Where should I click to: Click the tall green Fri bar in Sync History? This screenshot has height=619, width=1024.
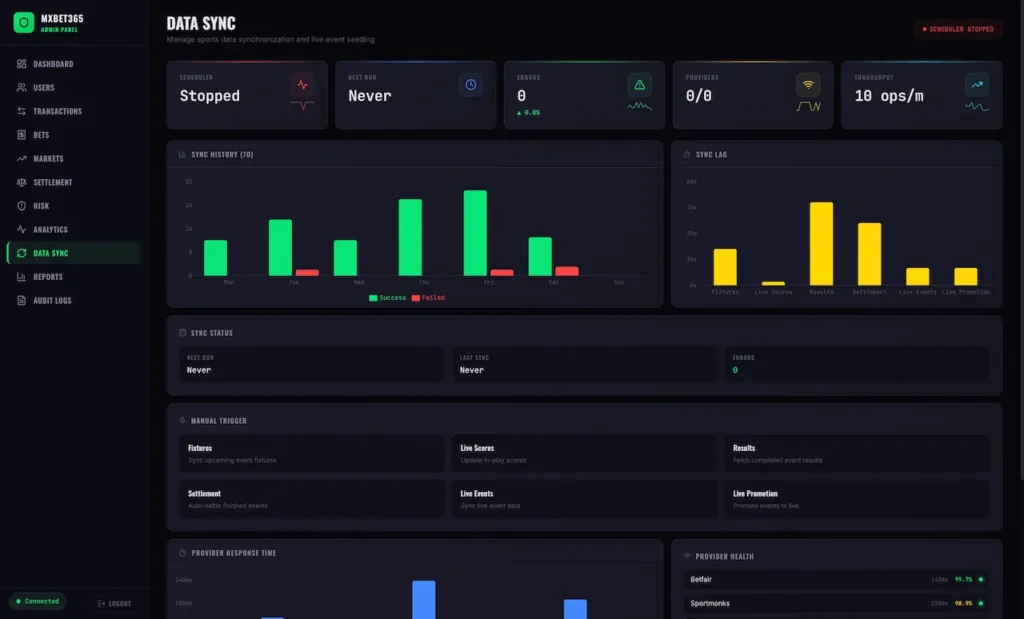click(x=475, y=232)
